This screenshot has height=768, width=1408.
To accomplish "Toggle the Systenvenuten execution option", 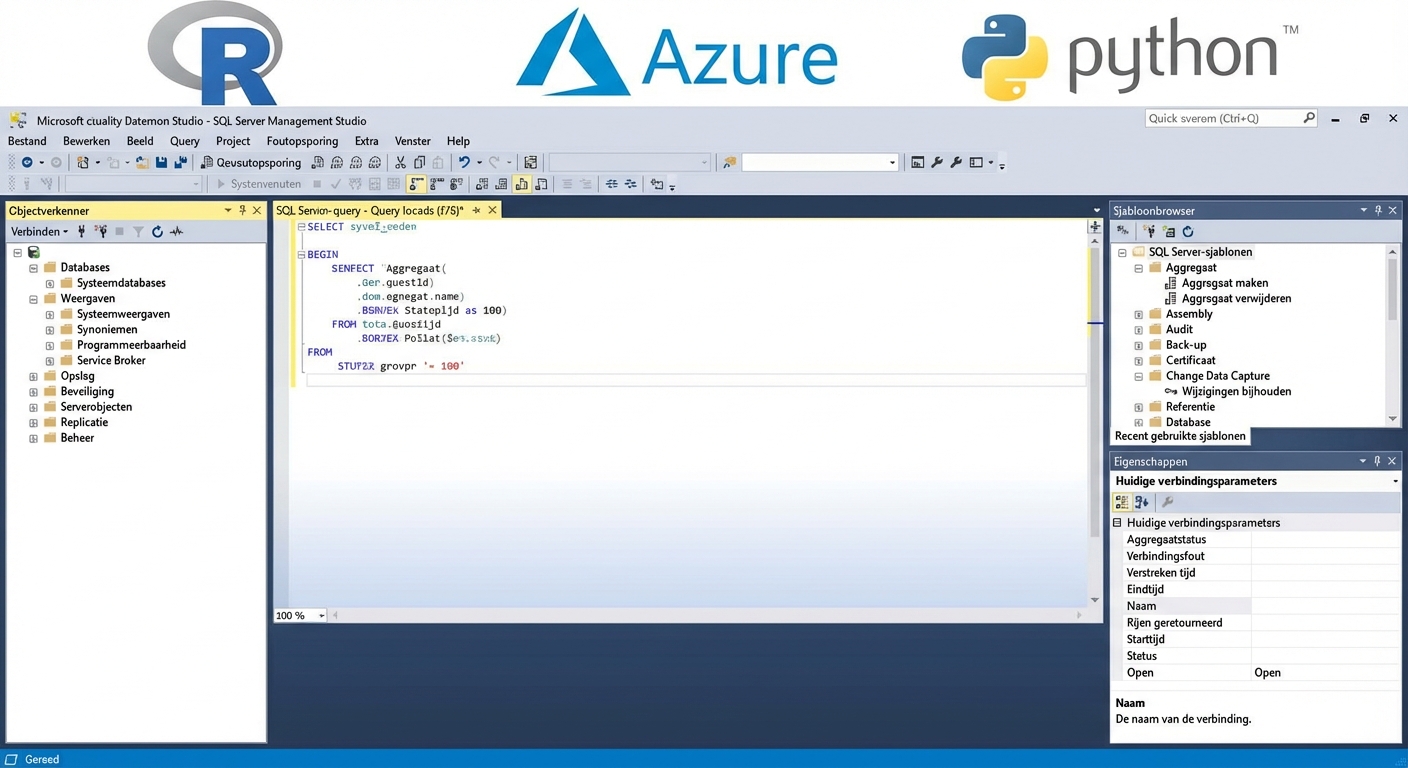I will tap(264, 183).
